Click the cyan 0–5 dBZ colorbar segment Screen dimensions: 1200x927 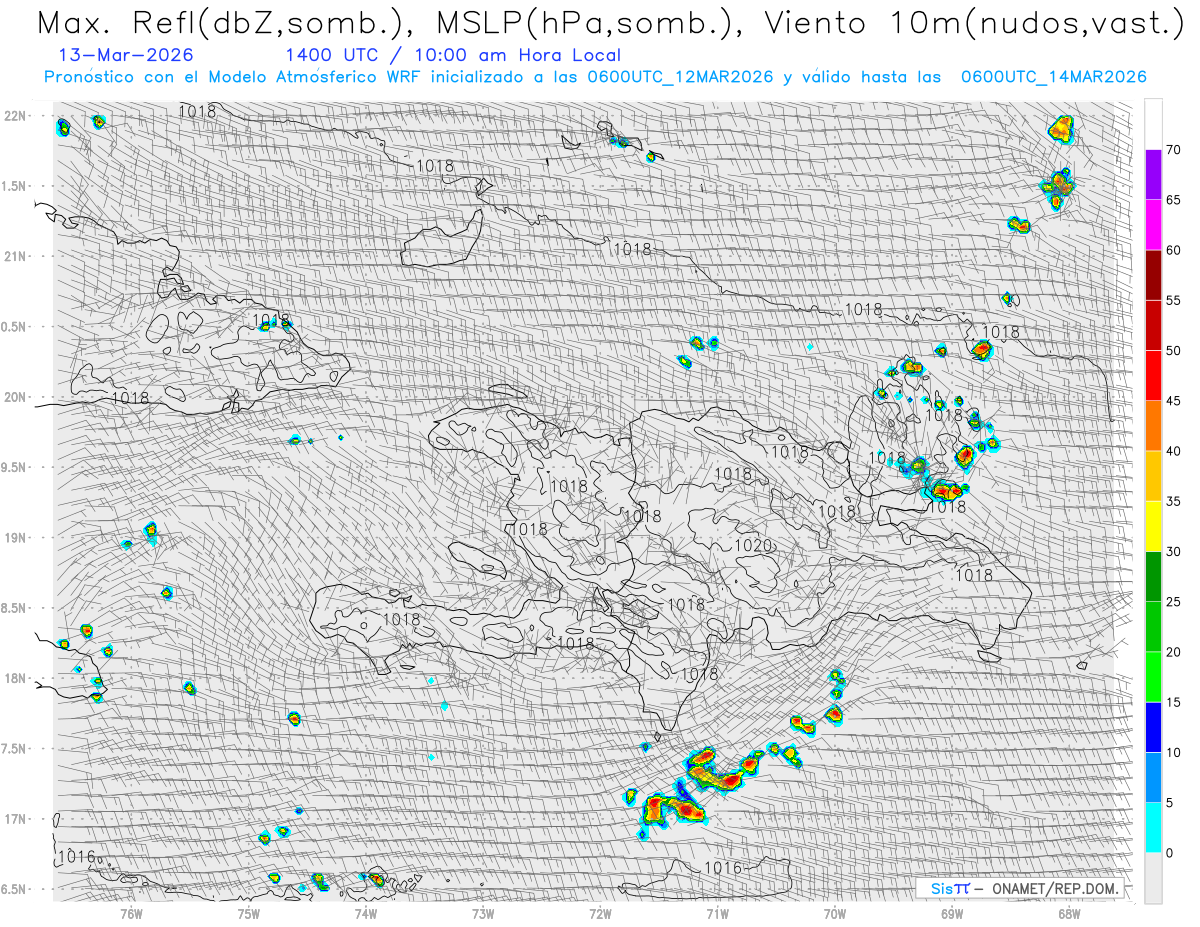click(1153, 828)
